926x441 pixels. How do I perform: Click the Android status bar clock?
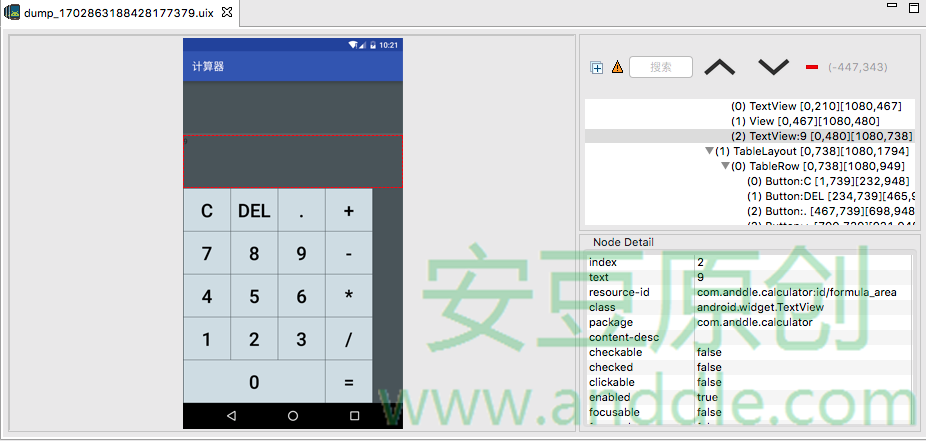tap(388, 45)
